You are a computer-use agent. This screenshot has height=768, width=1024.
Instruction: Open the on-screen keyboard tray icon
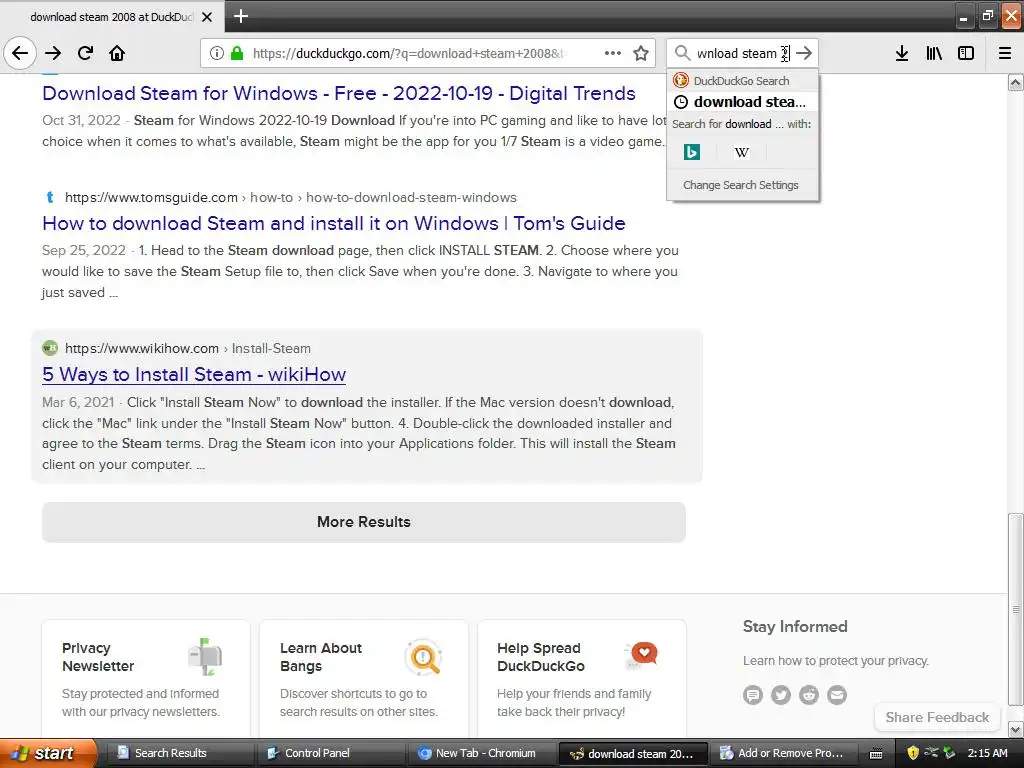(x=876, y=754)
